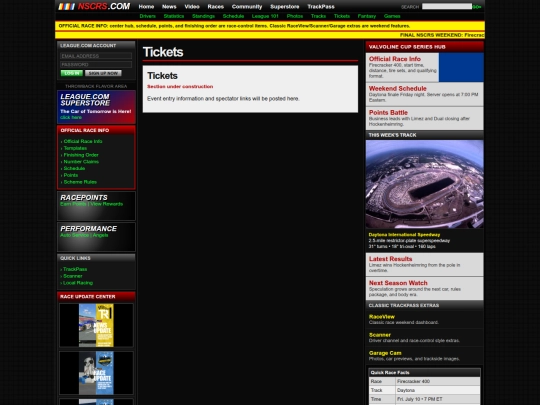Open Official Race Info hub card

coord(425,67)
